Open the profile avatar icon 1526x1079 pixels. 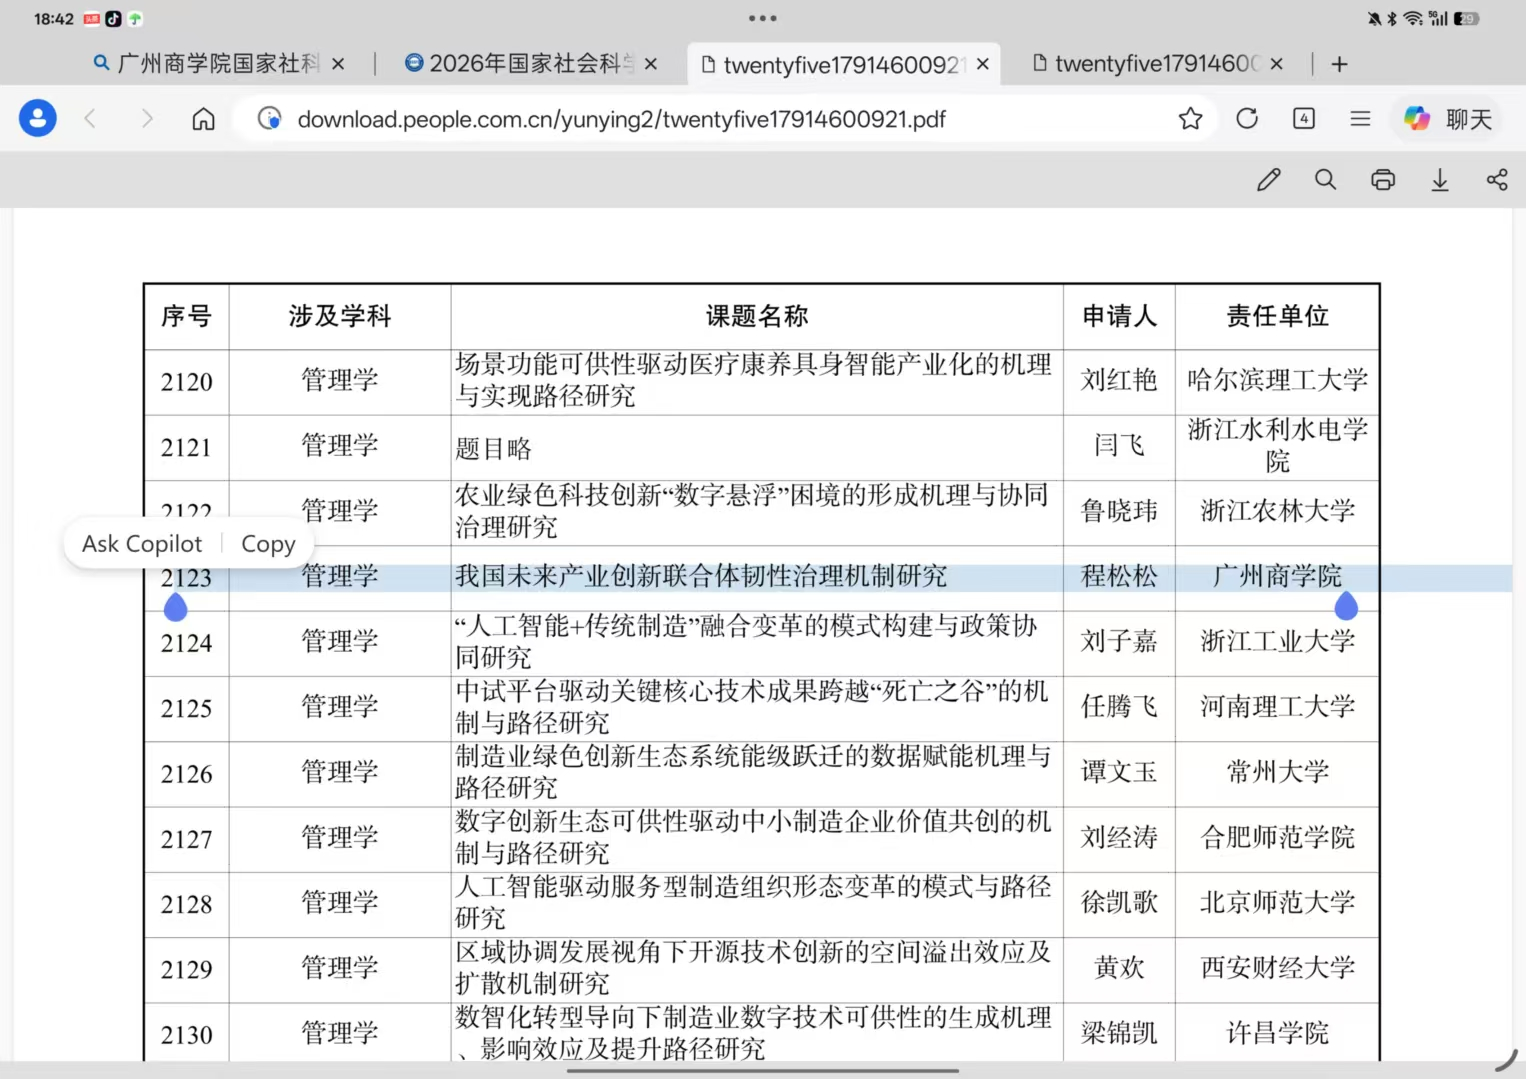point(37,119)
